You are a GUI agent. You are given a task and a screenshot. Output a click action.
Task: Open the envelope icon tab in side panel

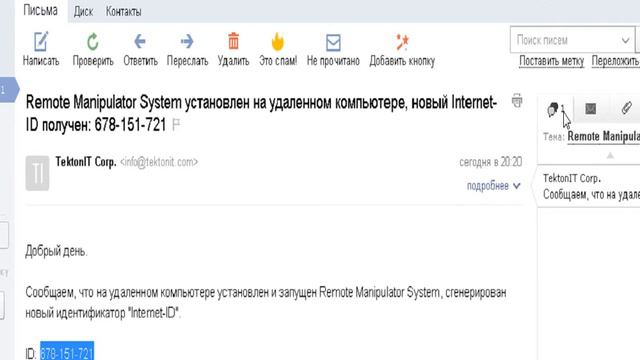point(591,109)
